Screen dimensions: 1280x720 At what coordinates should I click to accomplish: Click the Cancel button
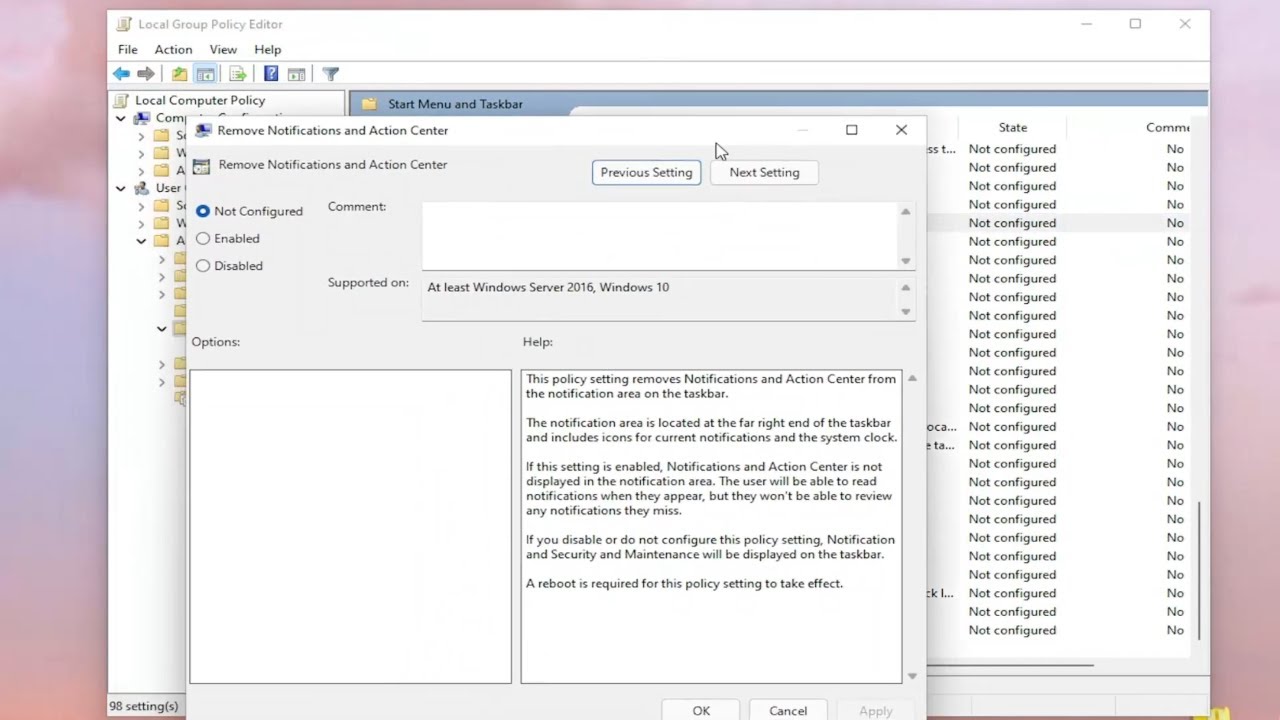point(788,710)
